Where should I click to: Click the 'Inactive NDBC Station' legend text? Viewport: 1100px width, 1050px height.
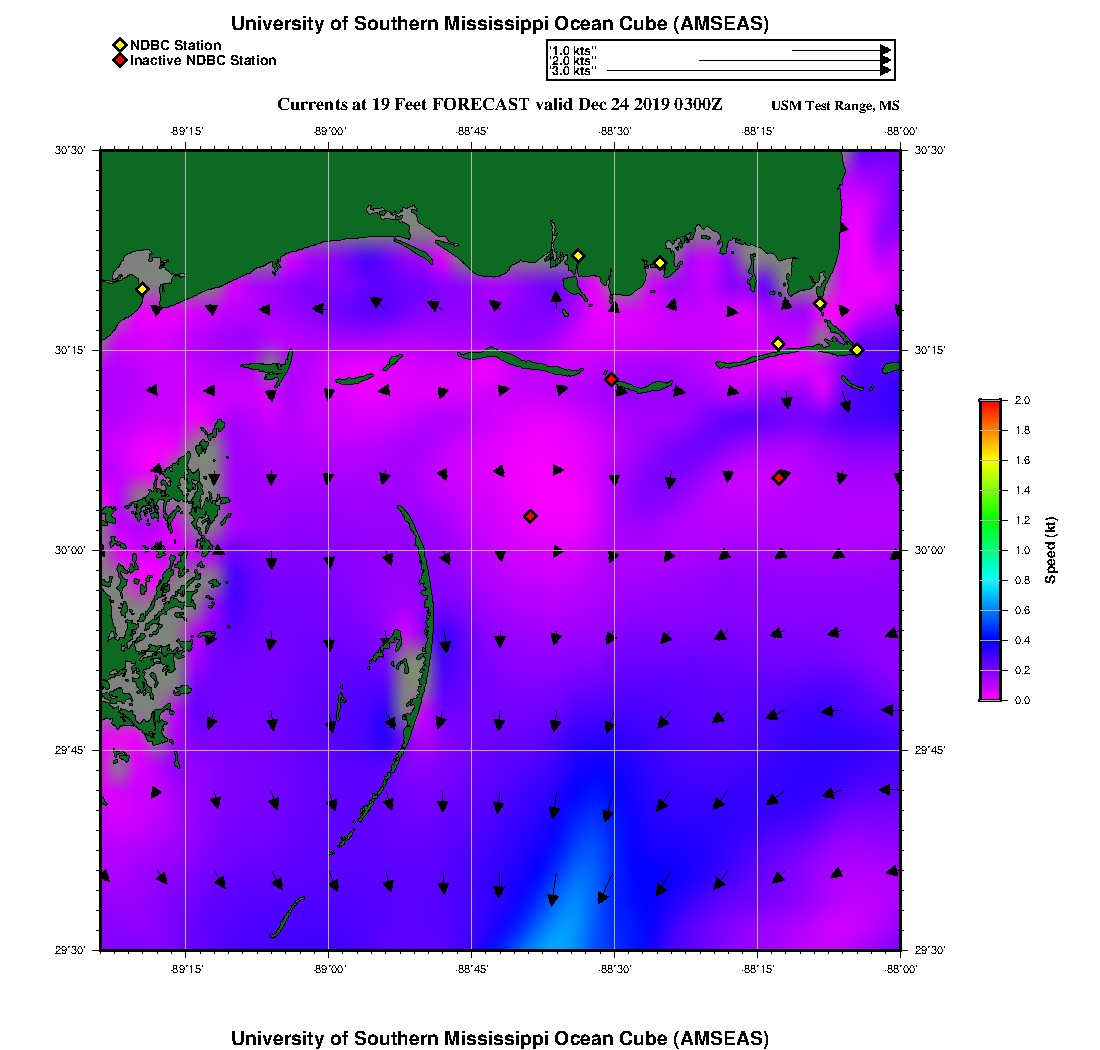203,60
